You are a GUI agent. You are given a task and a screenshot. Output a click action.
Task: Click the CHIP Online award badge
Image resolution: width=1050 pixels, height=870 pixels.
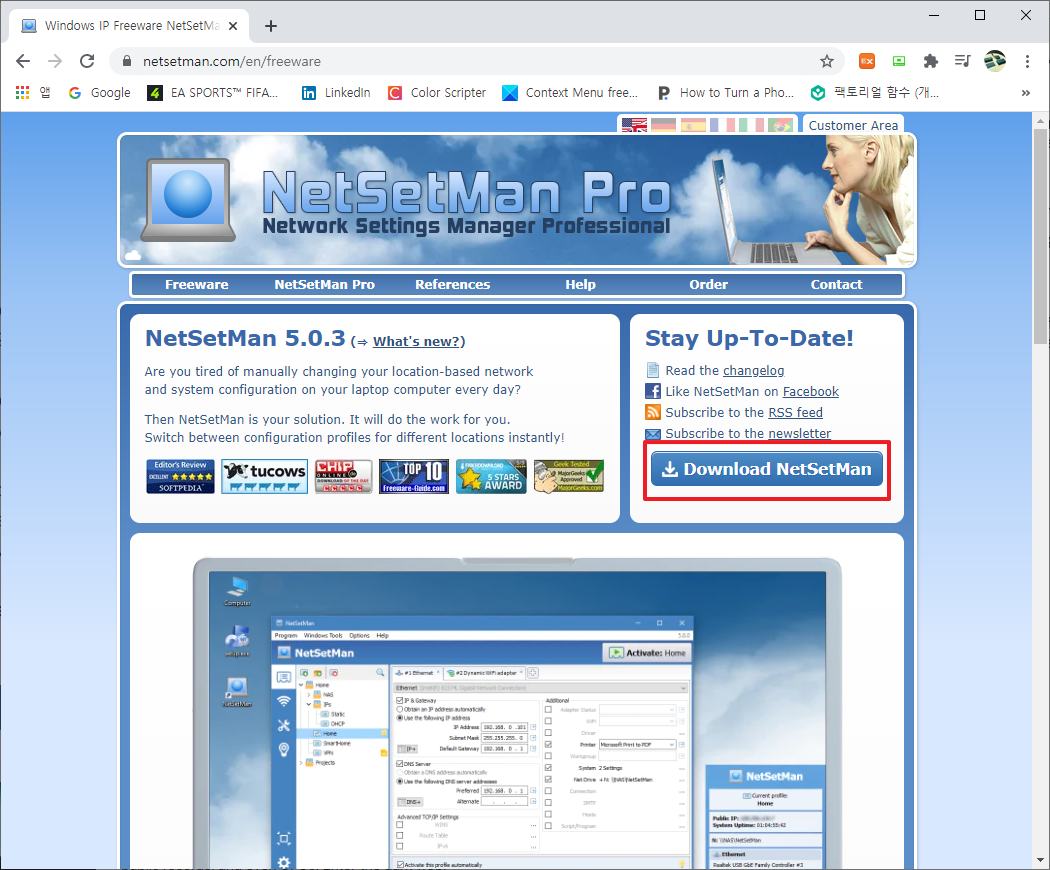344,476
